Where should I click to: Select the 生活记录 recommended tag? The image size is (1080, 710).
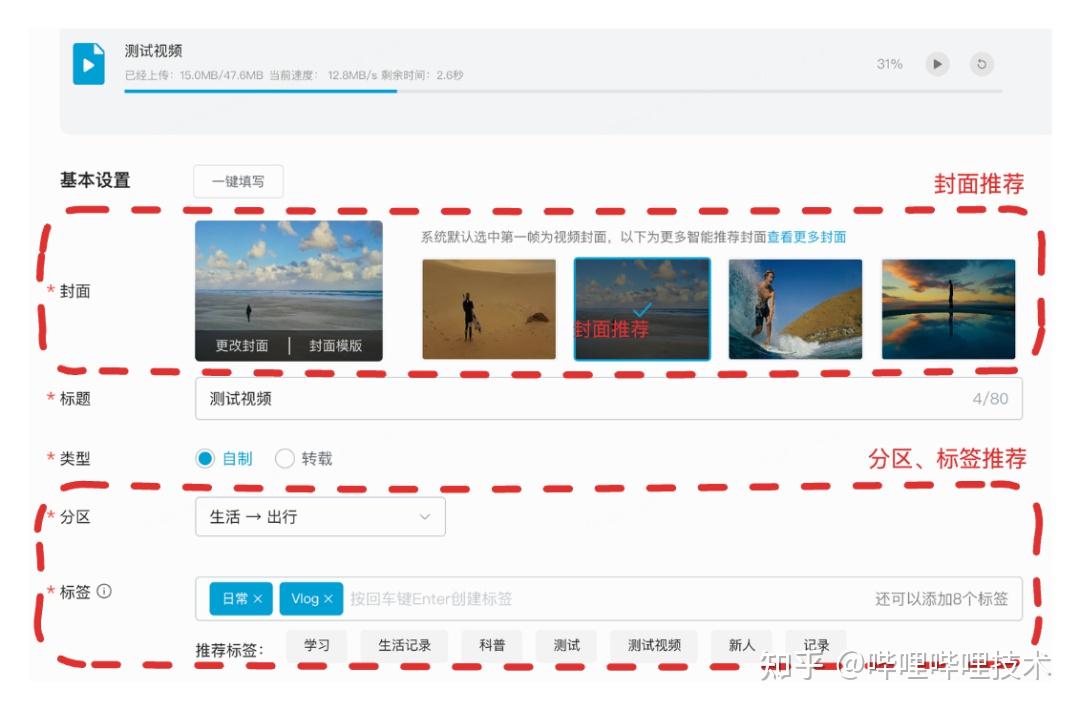point(404,645)
